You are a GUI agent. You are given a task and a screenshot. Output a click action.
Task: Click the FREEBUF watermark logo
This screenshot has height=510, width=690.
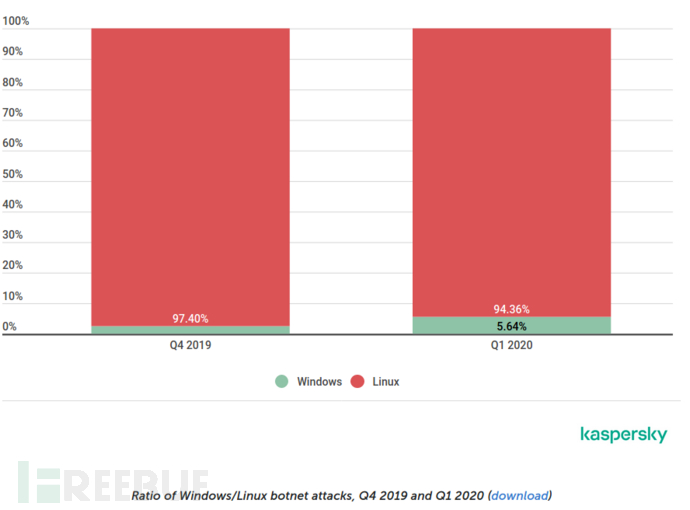tap(108, 483)
